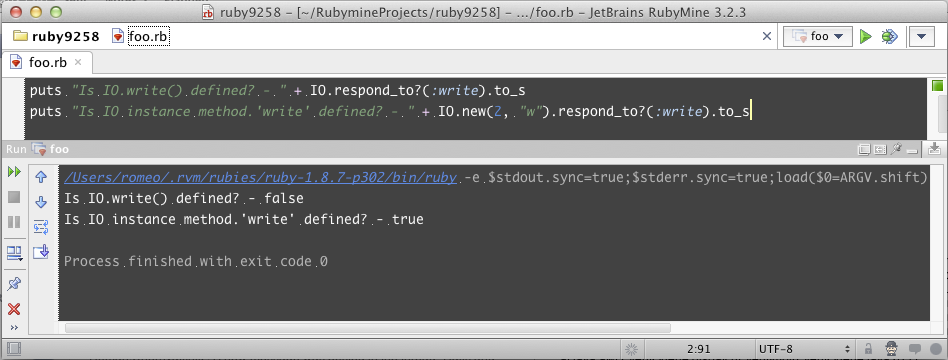Open the ruby interpreter path link in console
Screen dimensions: 948x360
[x=260, y=177]
